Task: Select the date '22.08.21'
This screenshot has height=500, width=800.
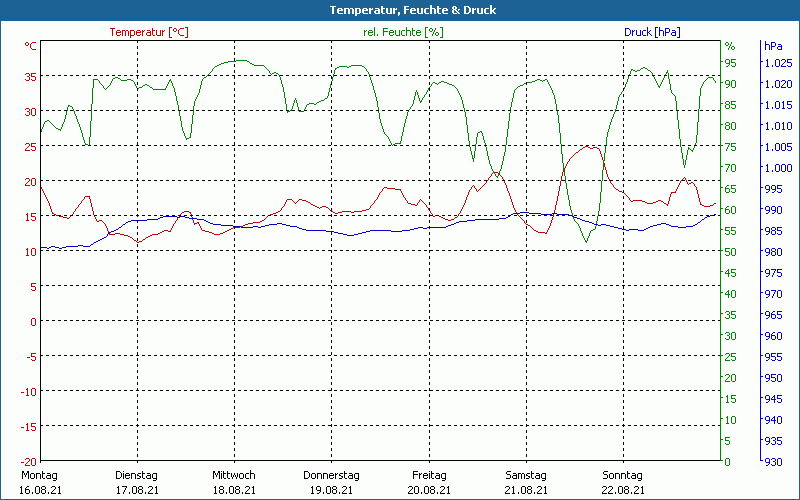Action: pos(623,490)
